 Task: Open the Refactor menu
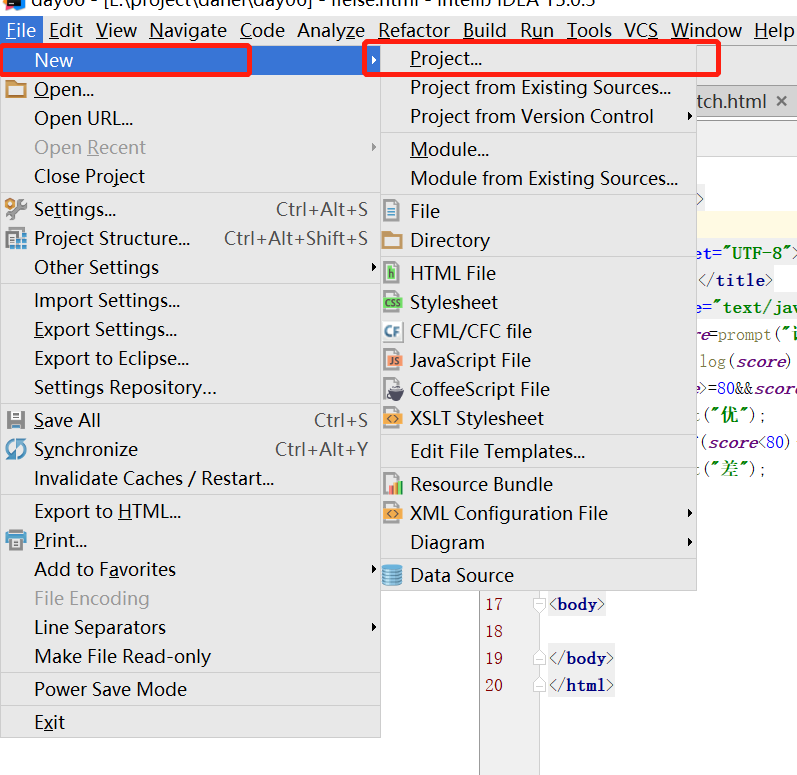coord(414,30)
